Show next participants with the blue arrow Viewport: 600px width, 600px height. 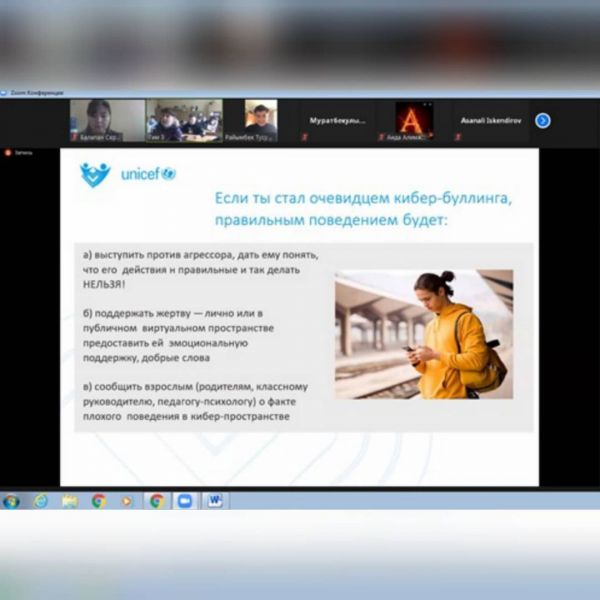point(542,120)
